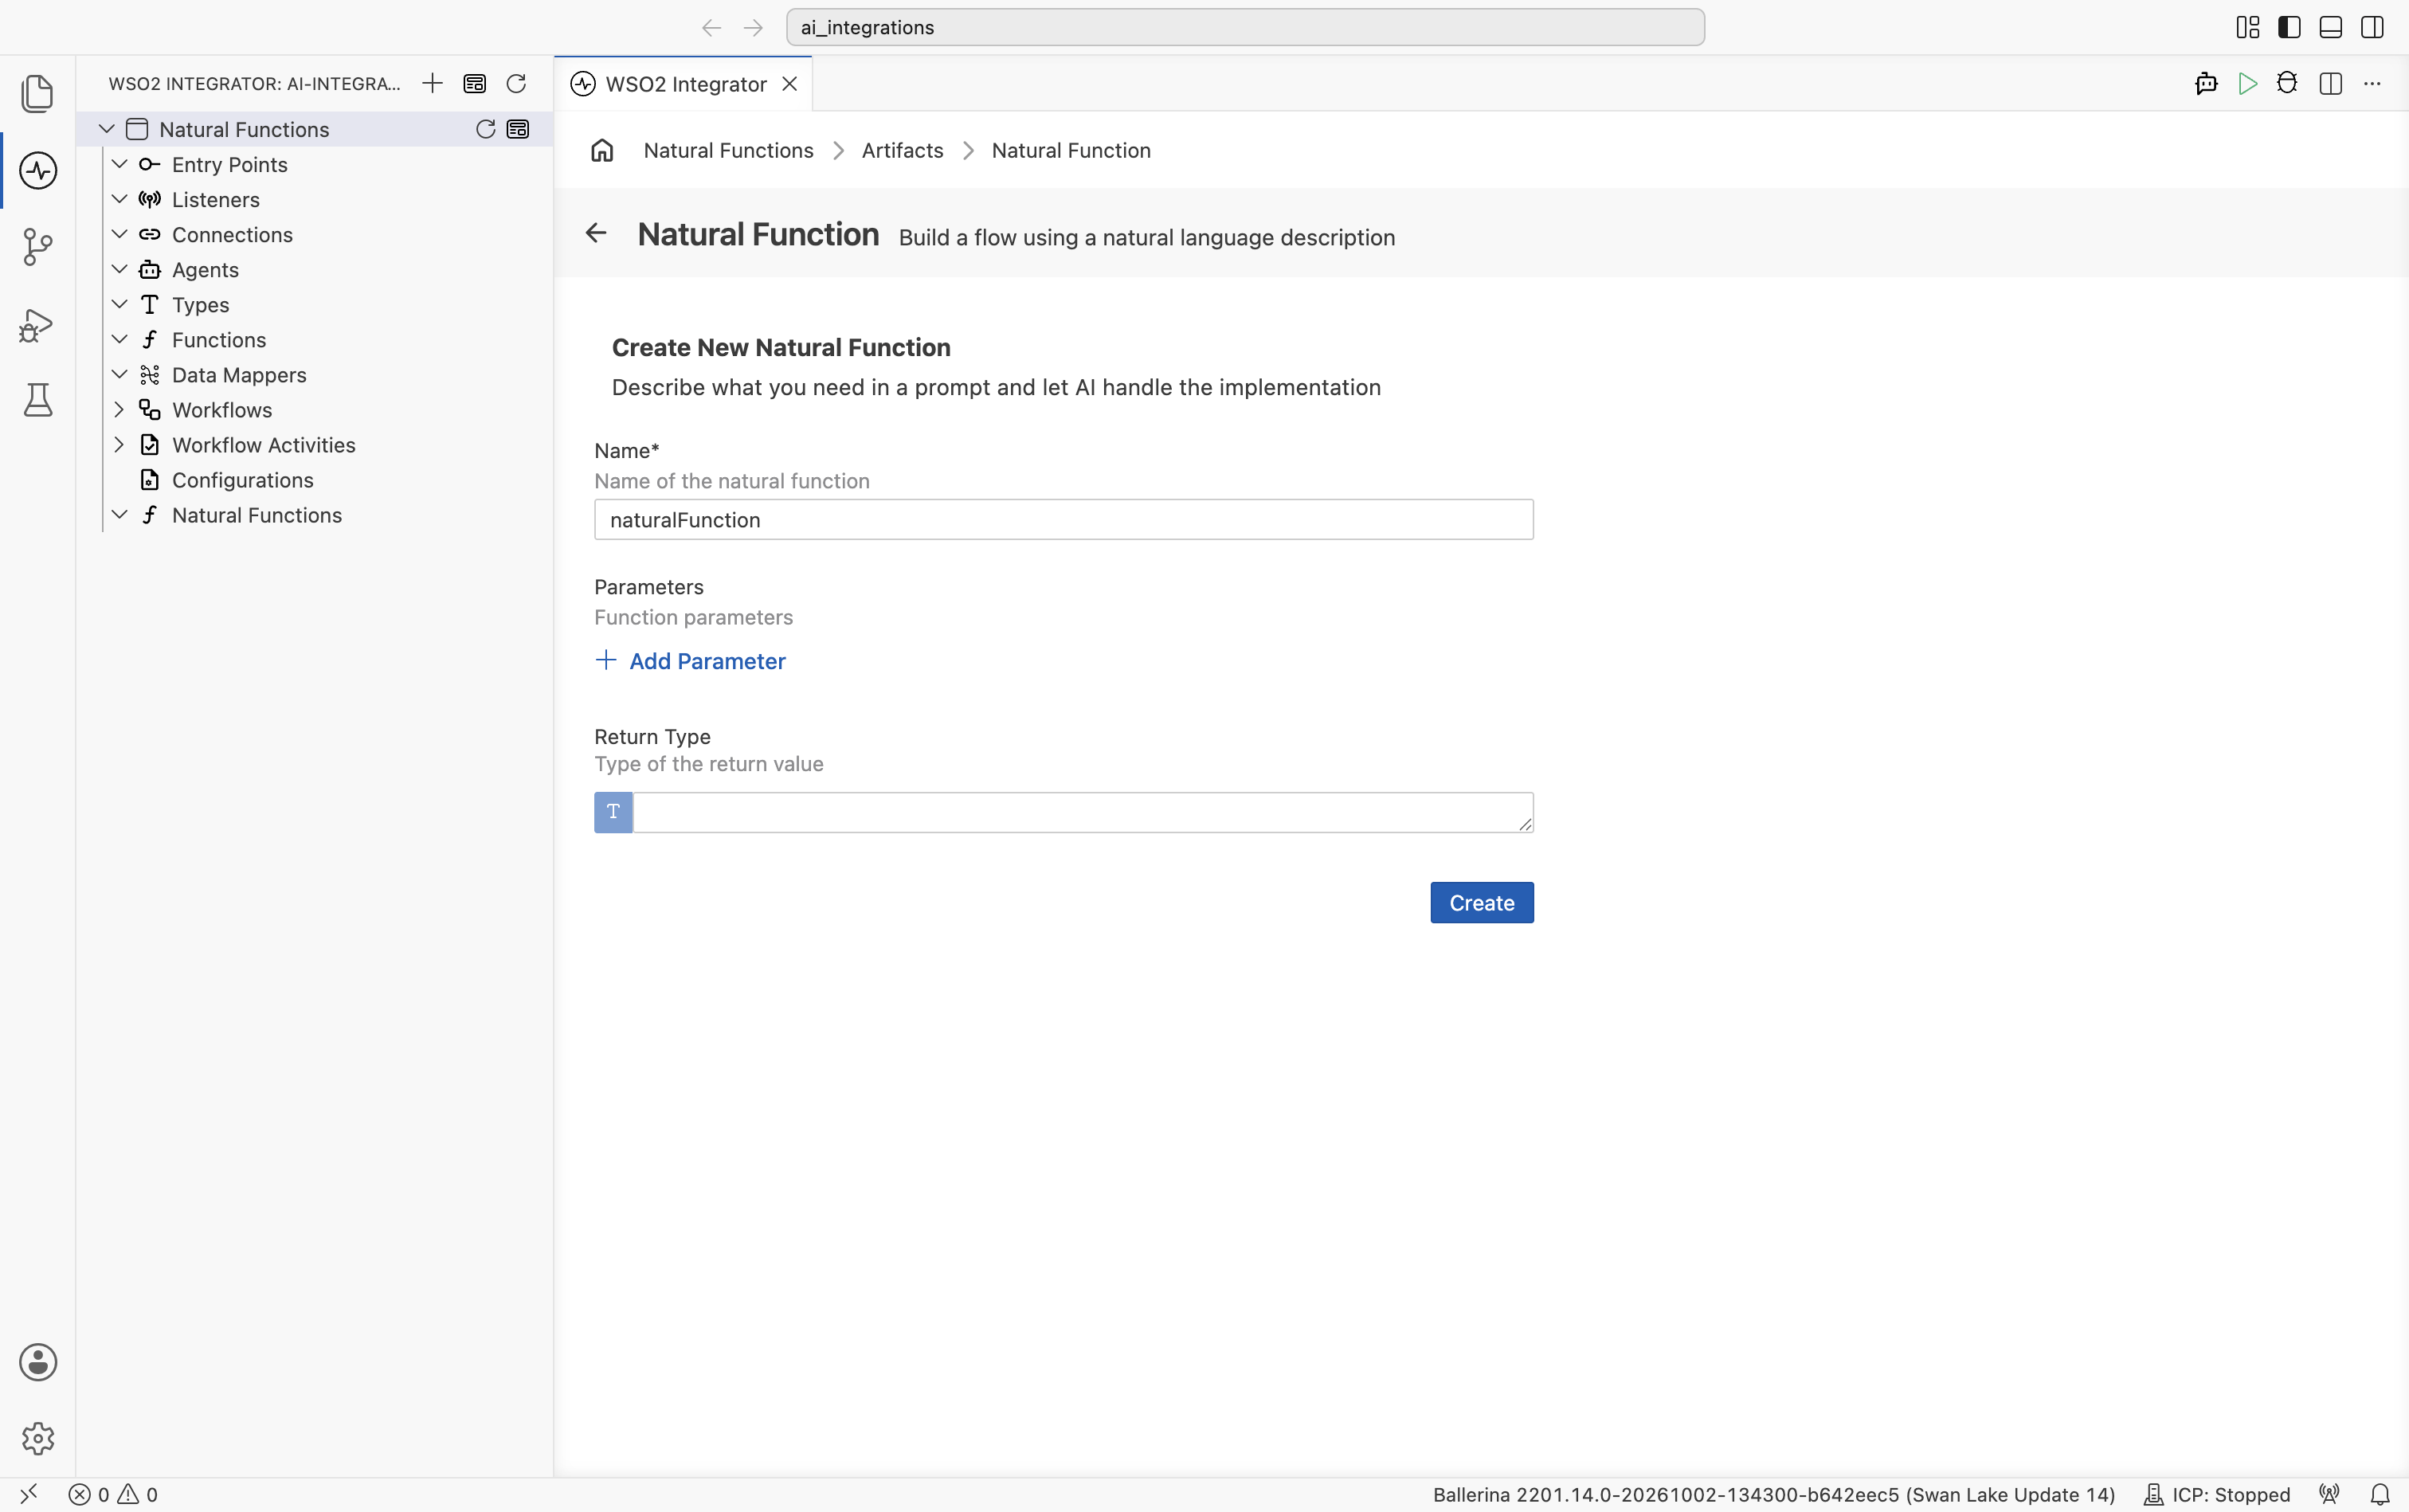The image size is (2409, 1512).
Task: Click the type helper T icon
Action: 613,812
